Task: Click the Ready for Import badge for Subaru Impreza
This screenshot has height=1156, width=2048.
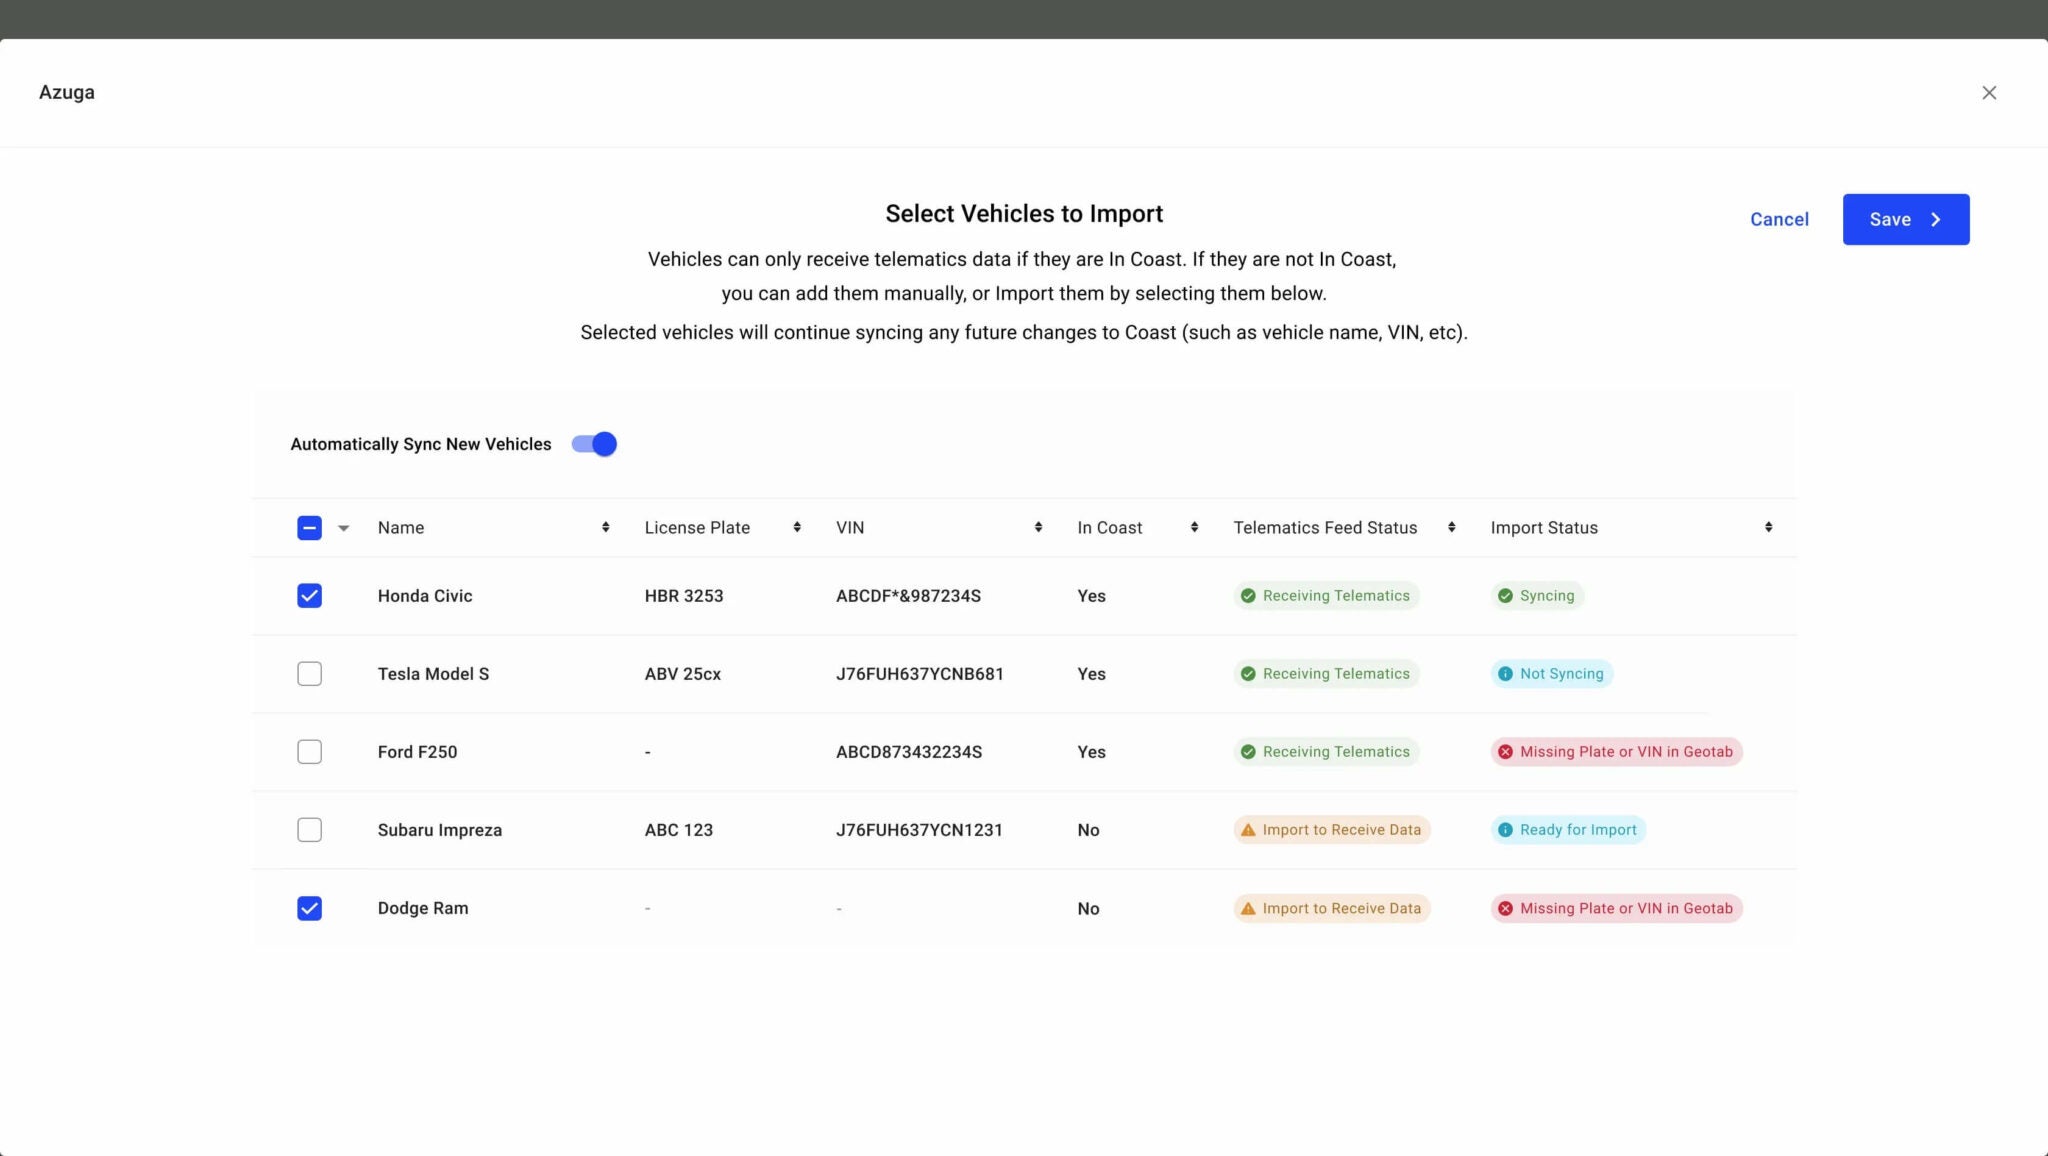Action: tap(1568, 829)
